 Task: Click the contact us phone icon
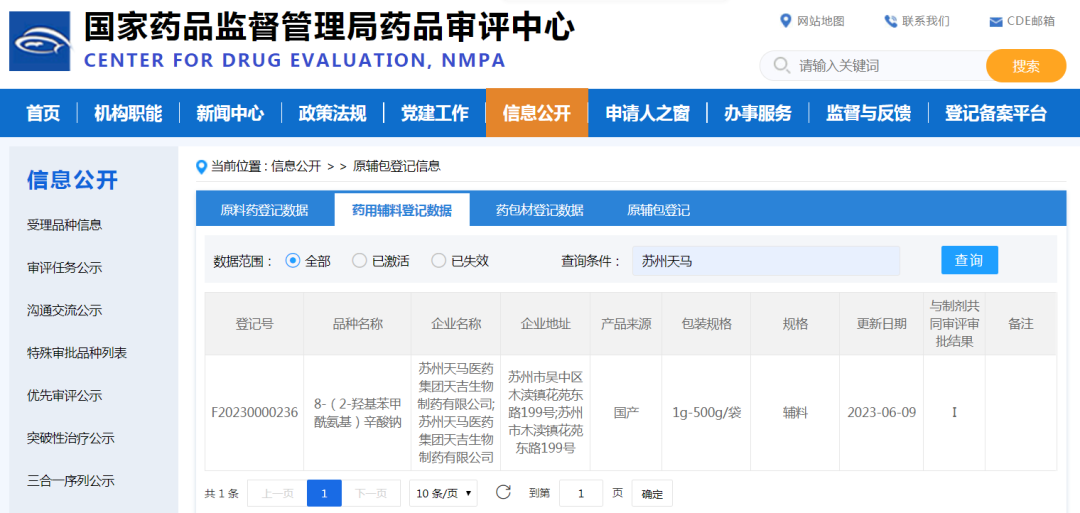click(x=890, y=21)
